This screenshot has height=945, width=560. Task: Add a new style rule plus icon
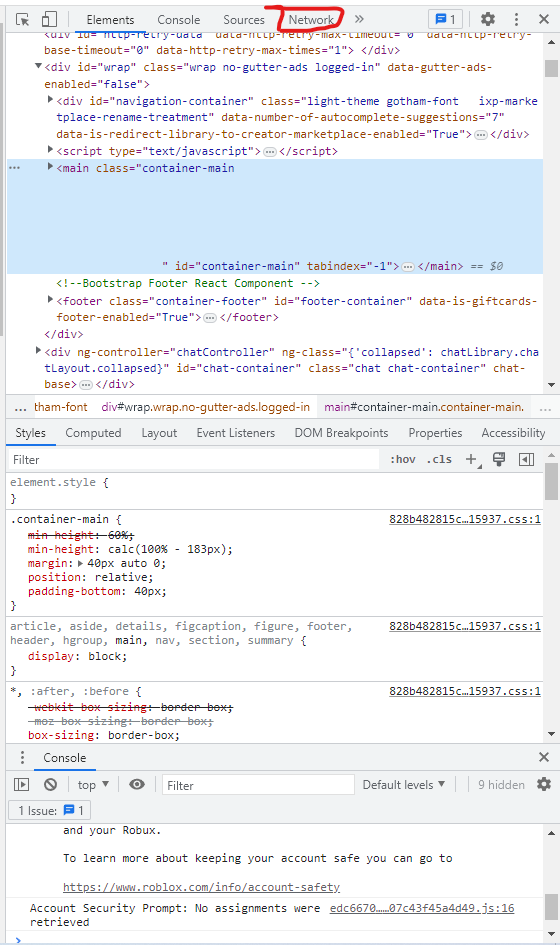(472, 460)
